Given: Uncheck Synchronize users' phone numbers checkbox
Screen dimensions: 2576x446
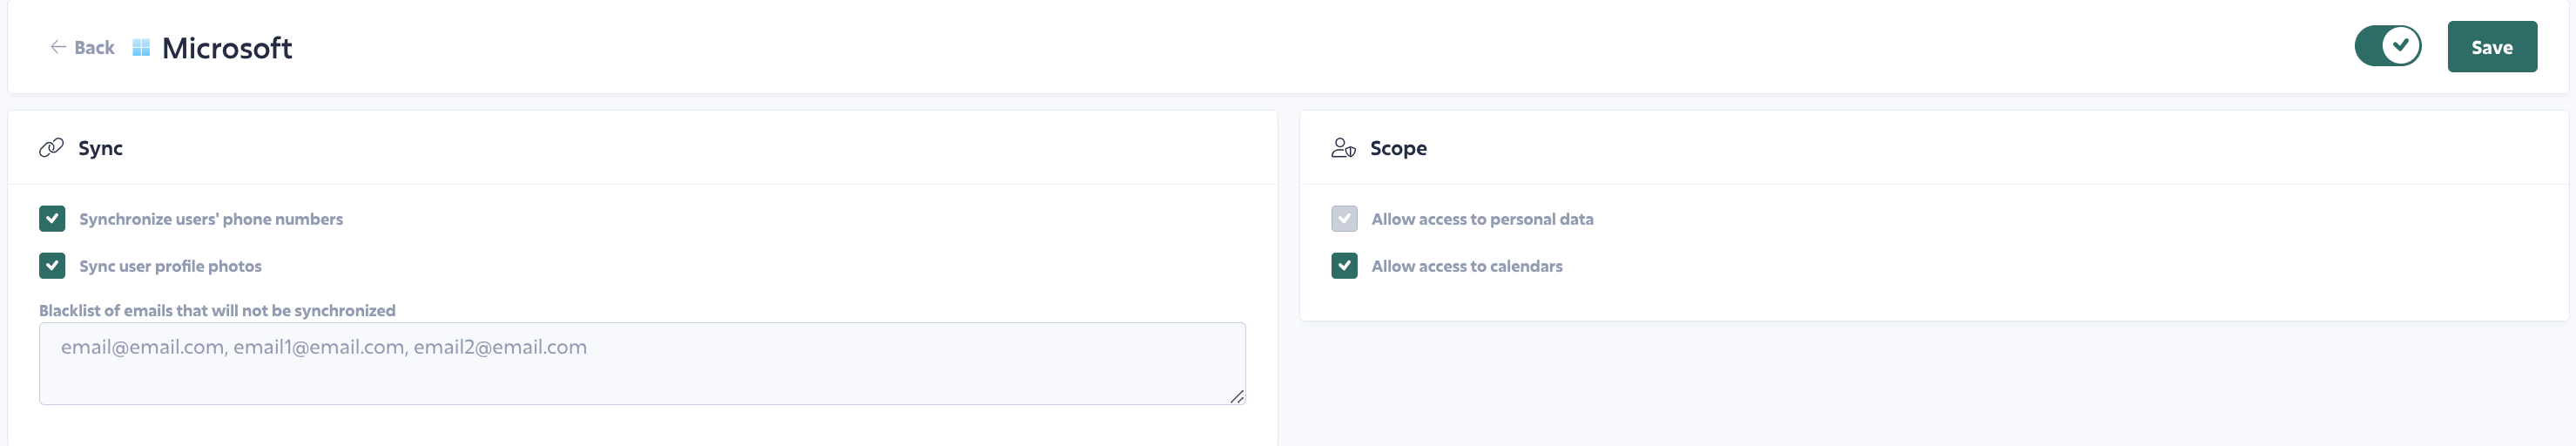Looking at the screenshot, I should (x=52, y=219).
